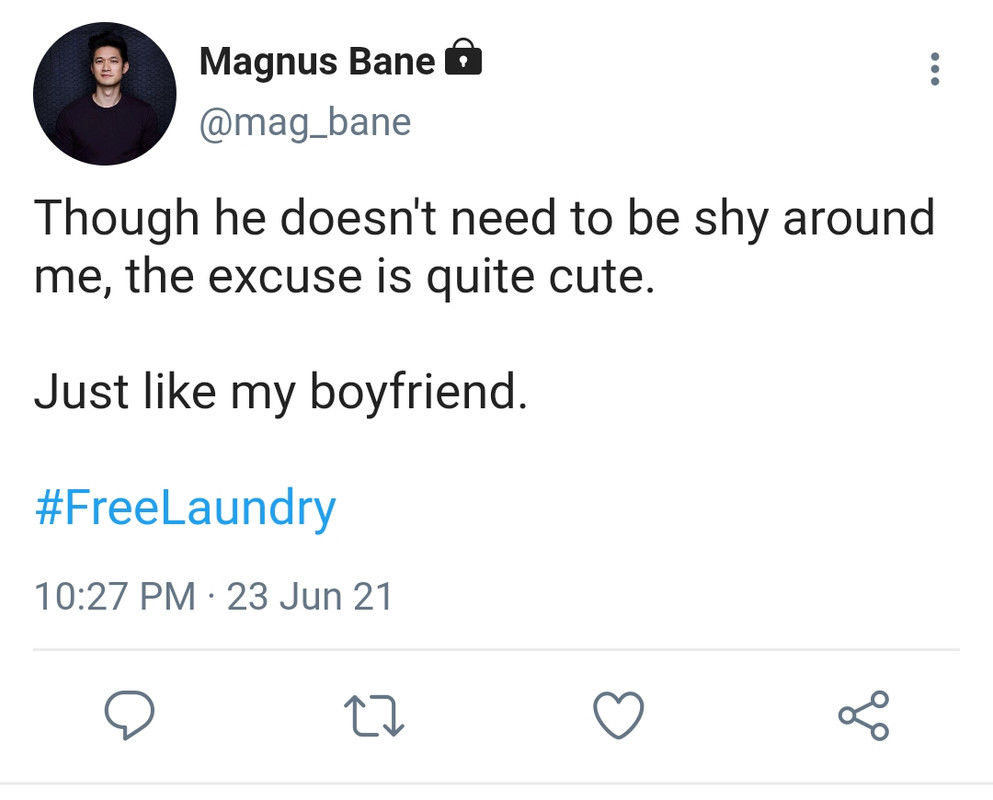Like the tweet with the heart icon

point(618,715)
